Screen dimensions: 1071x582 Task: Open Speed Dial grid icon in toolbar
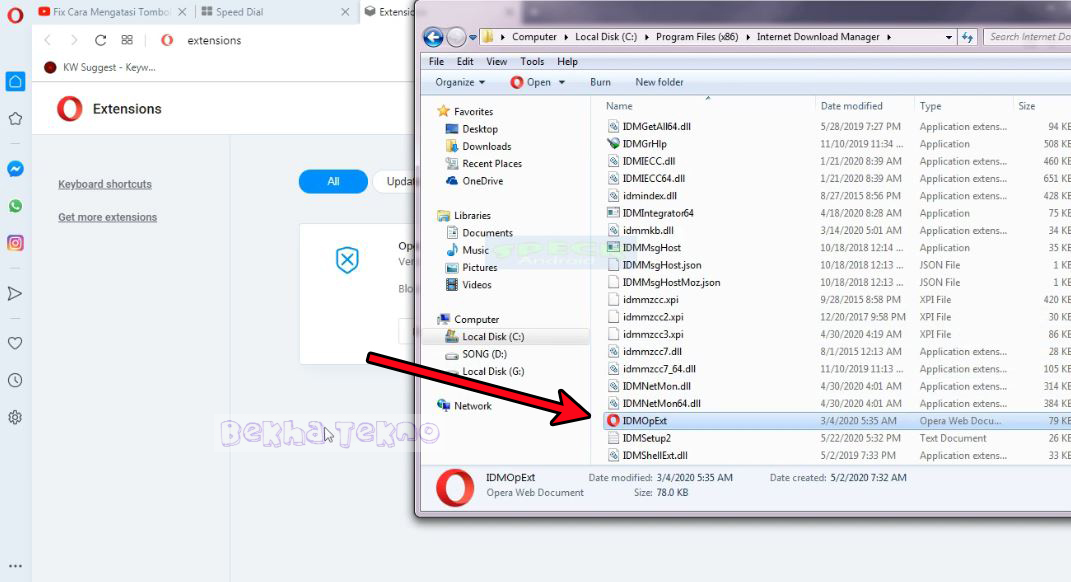[127, 40]
